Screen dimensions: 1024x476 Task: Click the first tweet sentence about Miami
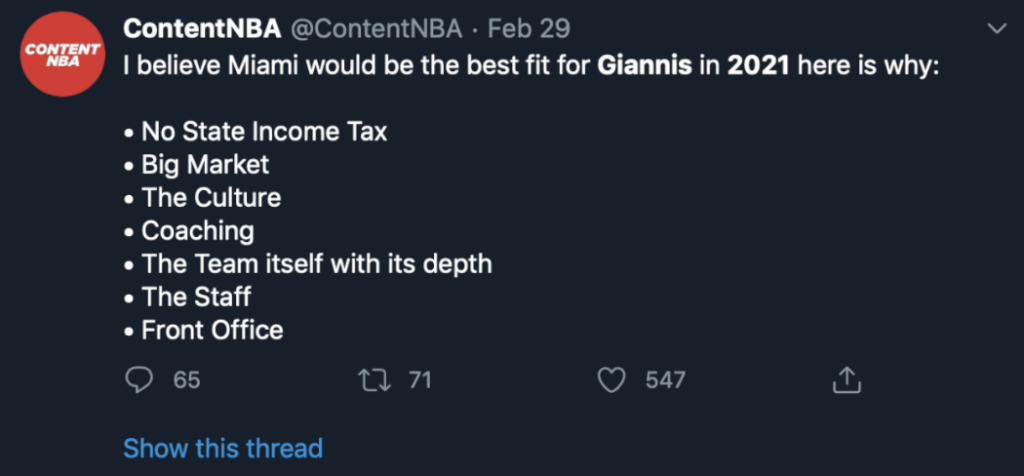pos(531,67)
